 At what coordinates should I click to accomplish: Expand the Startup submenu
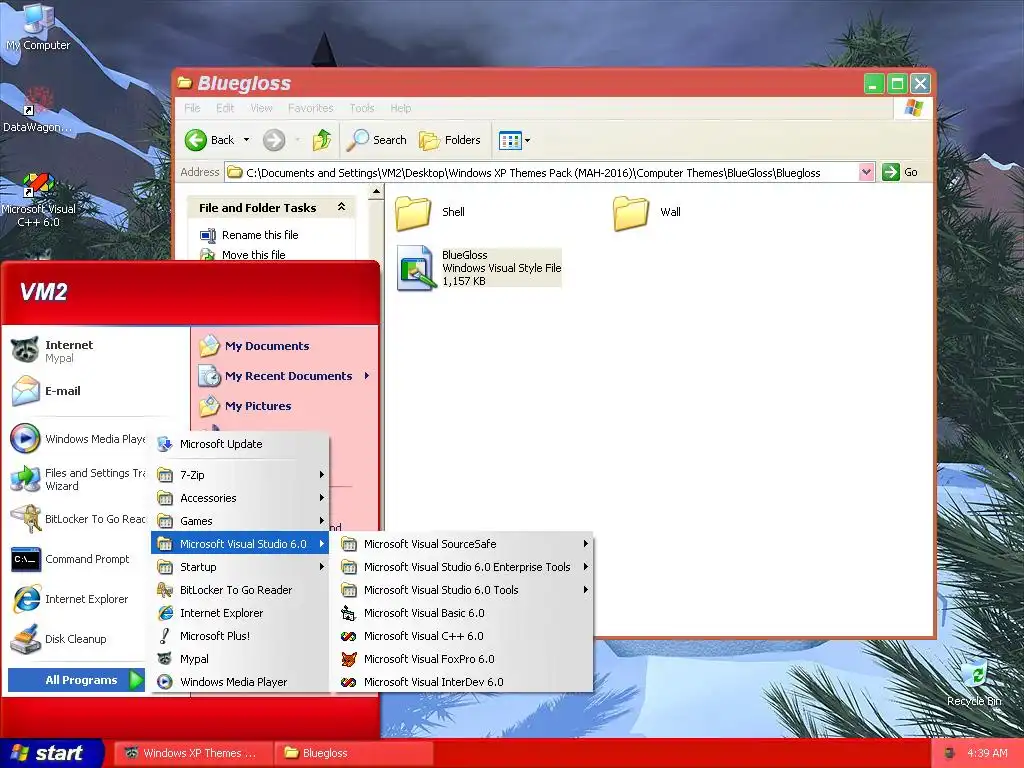pyautogui.click(x=240, y=567)
